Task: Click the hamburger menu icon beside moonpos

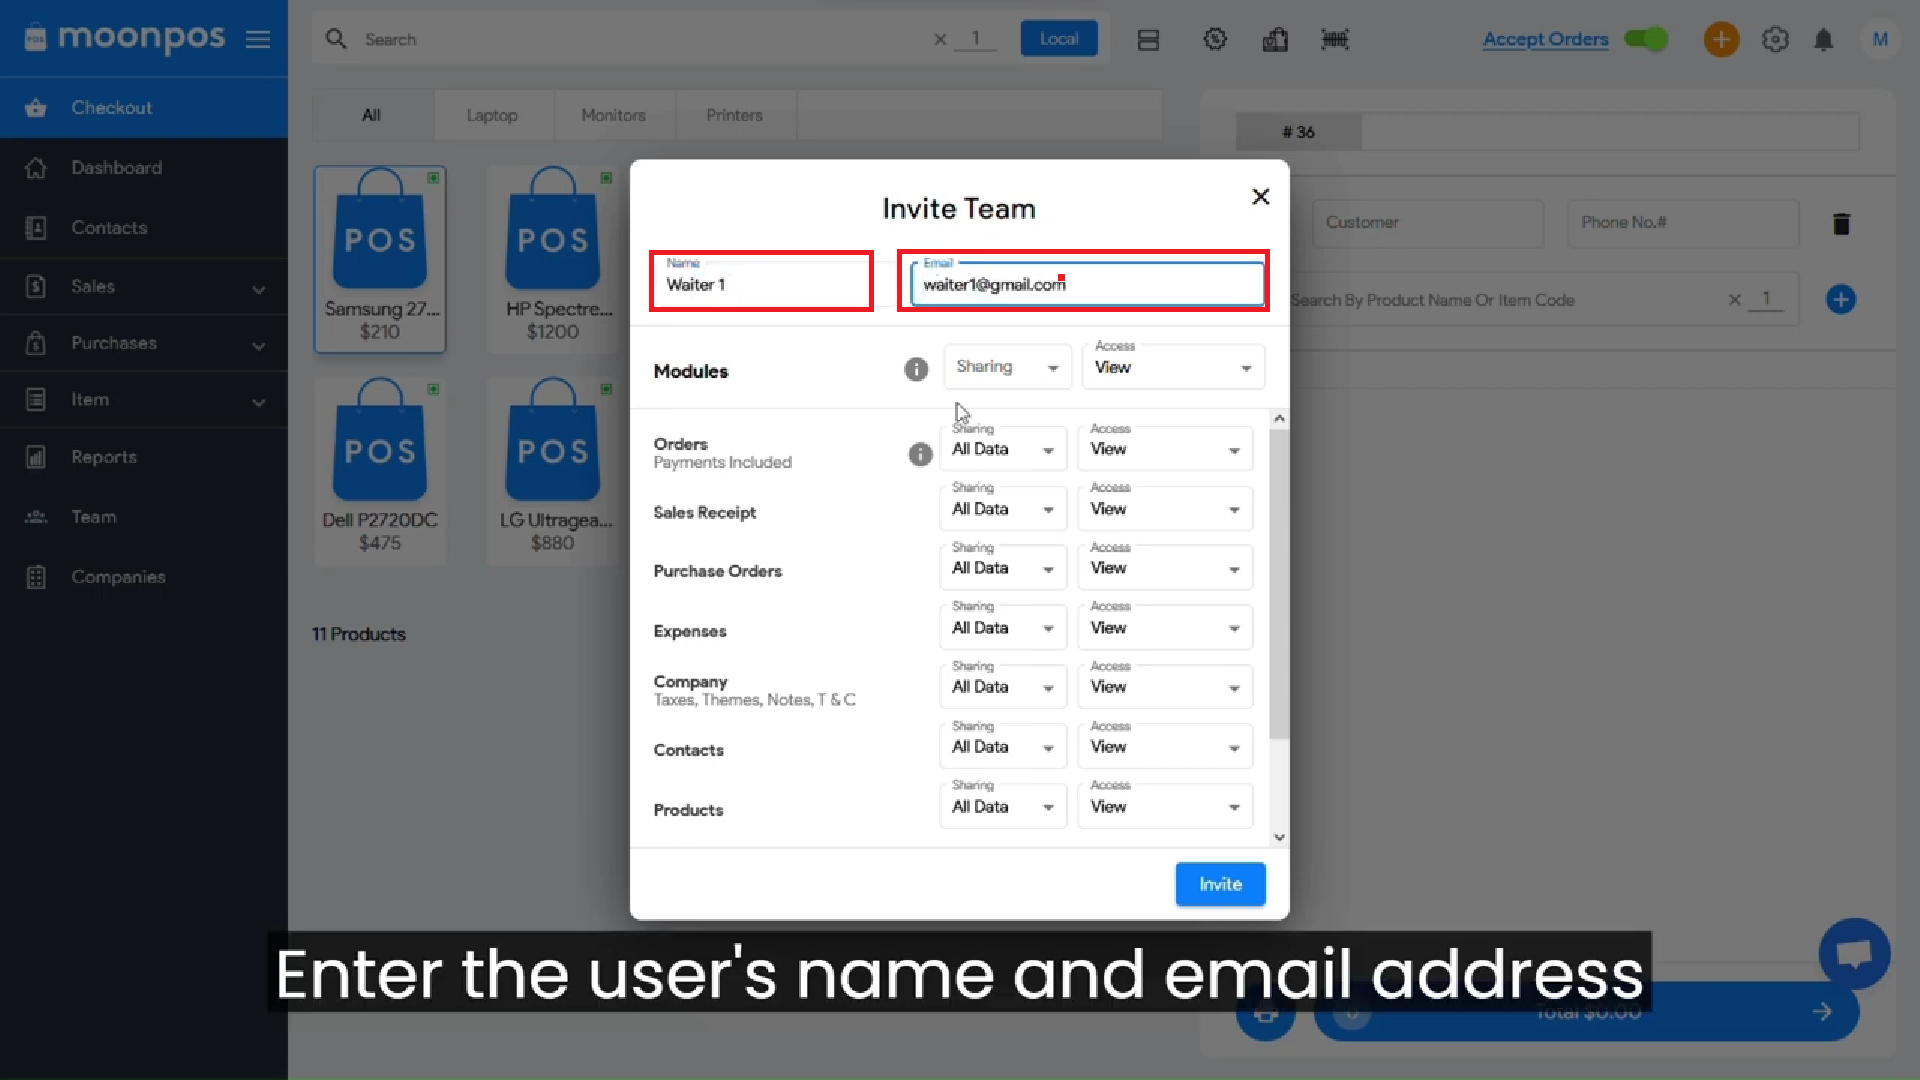Action: (x=258, y=39)
